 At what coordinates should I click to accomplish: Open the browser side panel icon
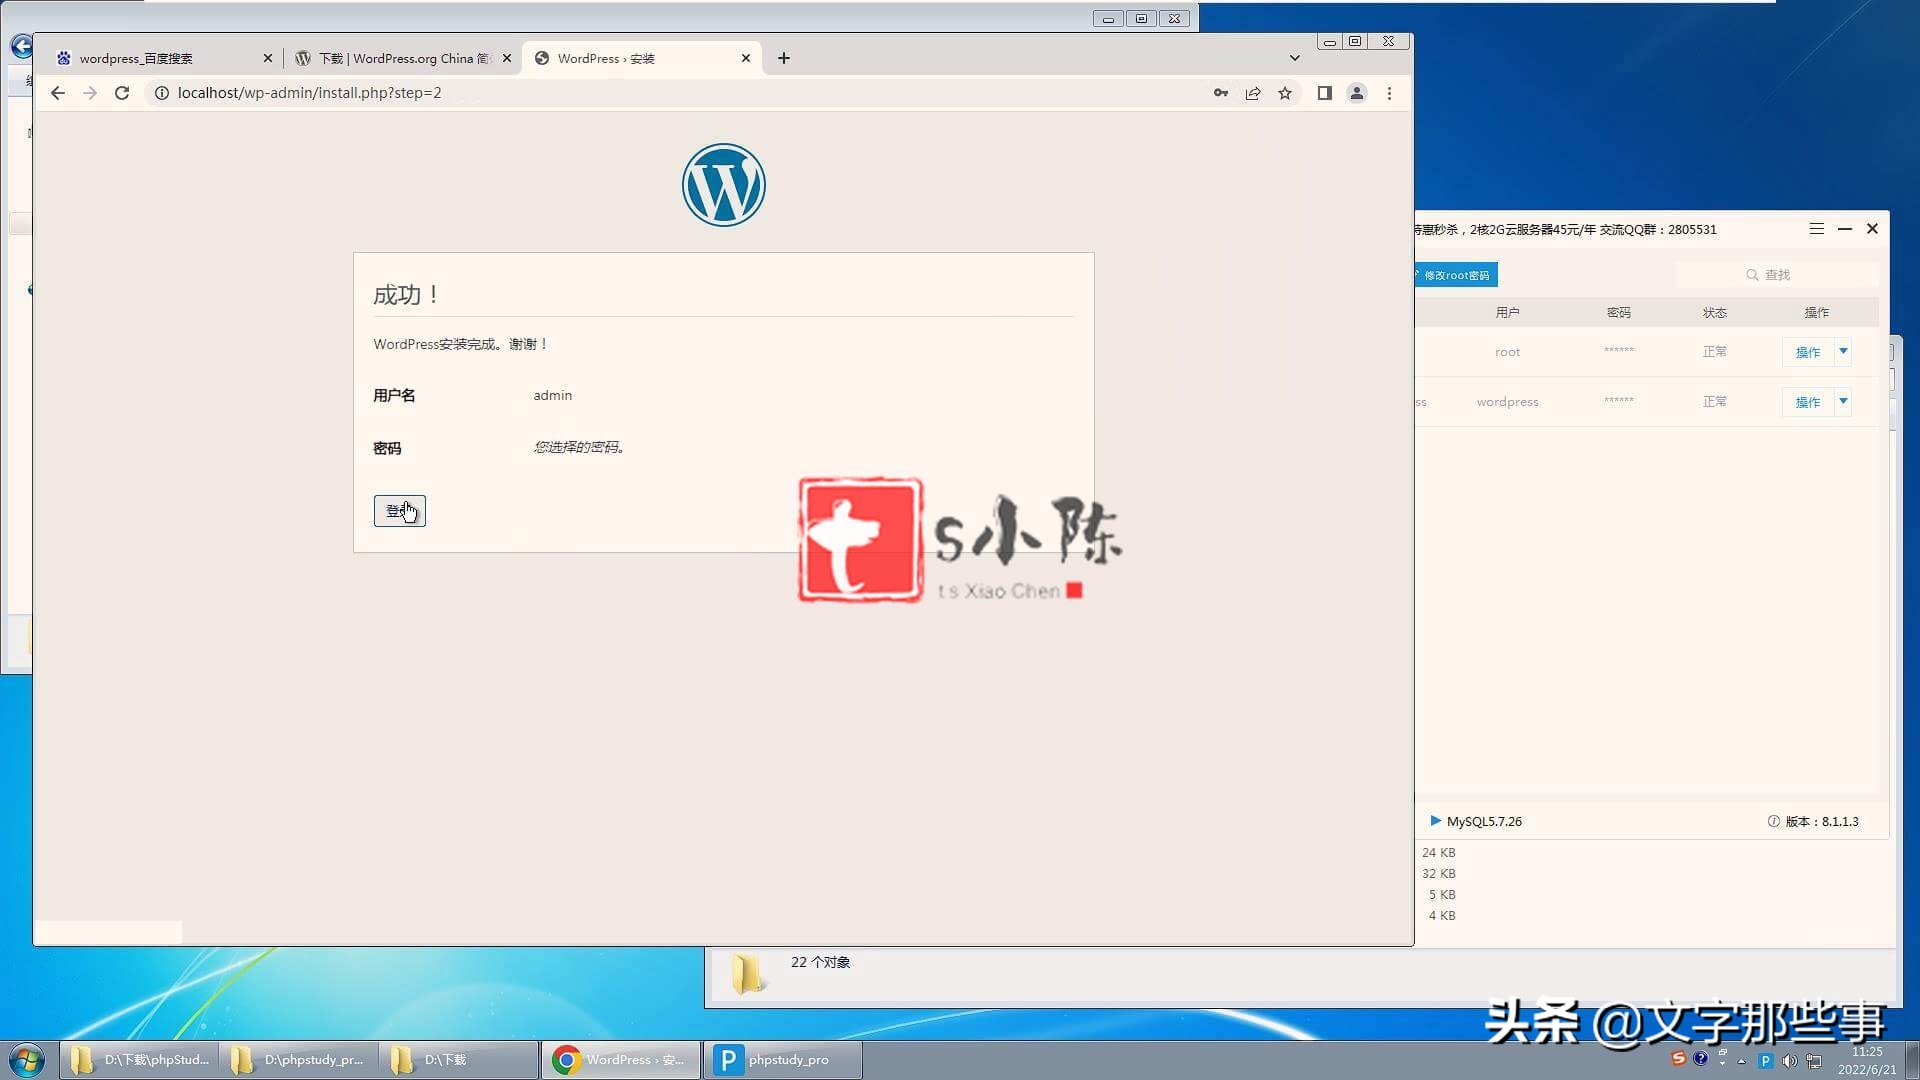[x=1325, y=92]
